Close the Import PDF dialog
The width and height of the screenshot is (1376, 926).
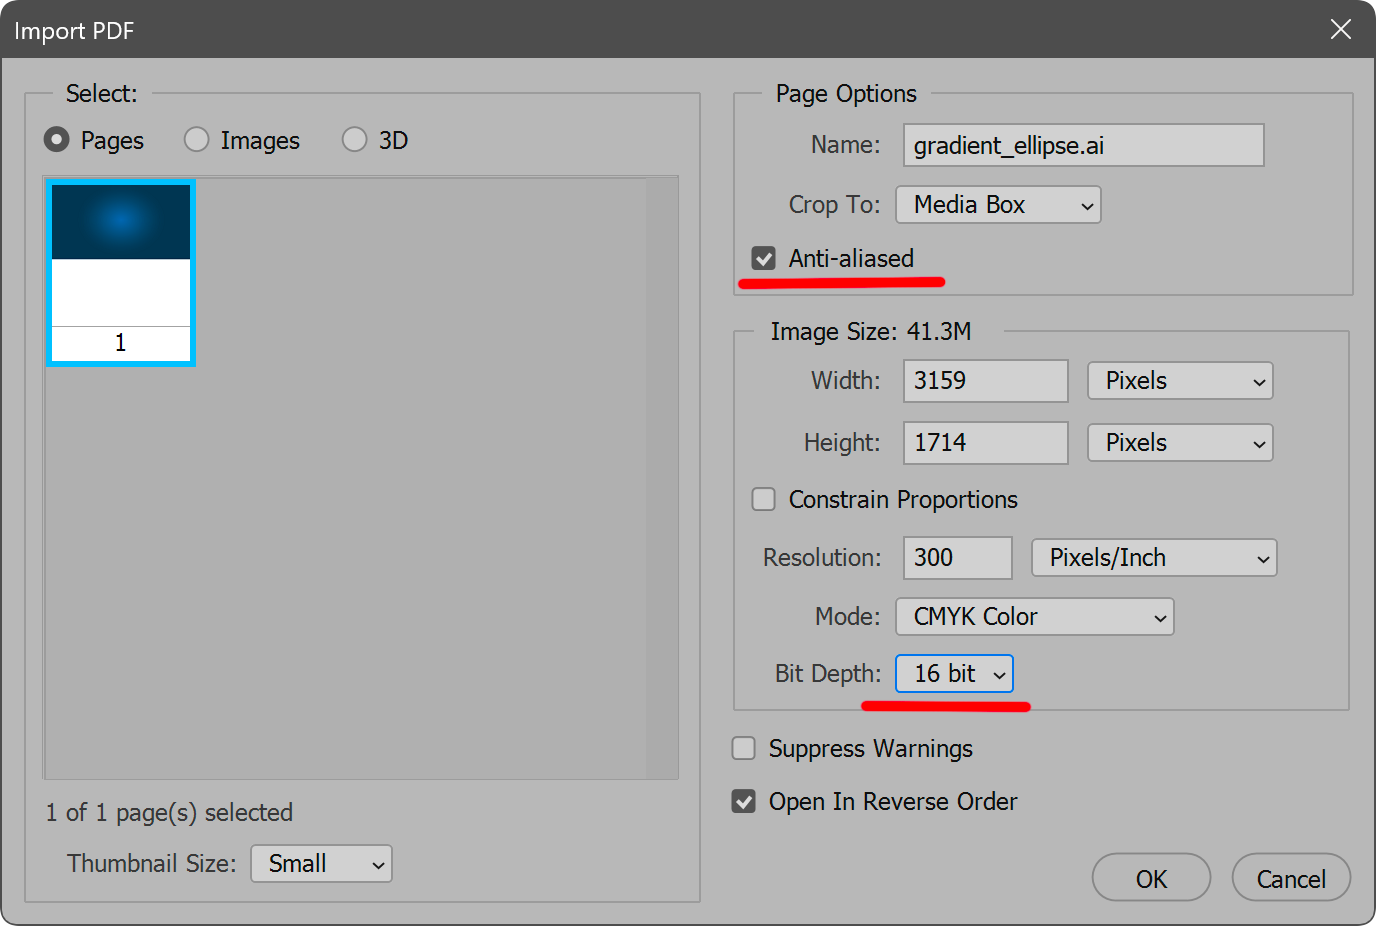(1340, 30)
